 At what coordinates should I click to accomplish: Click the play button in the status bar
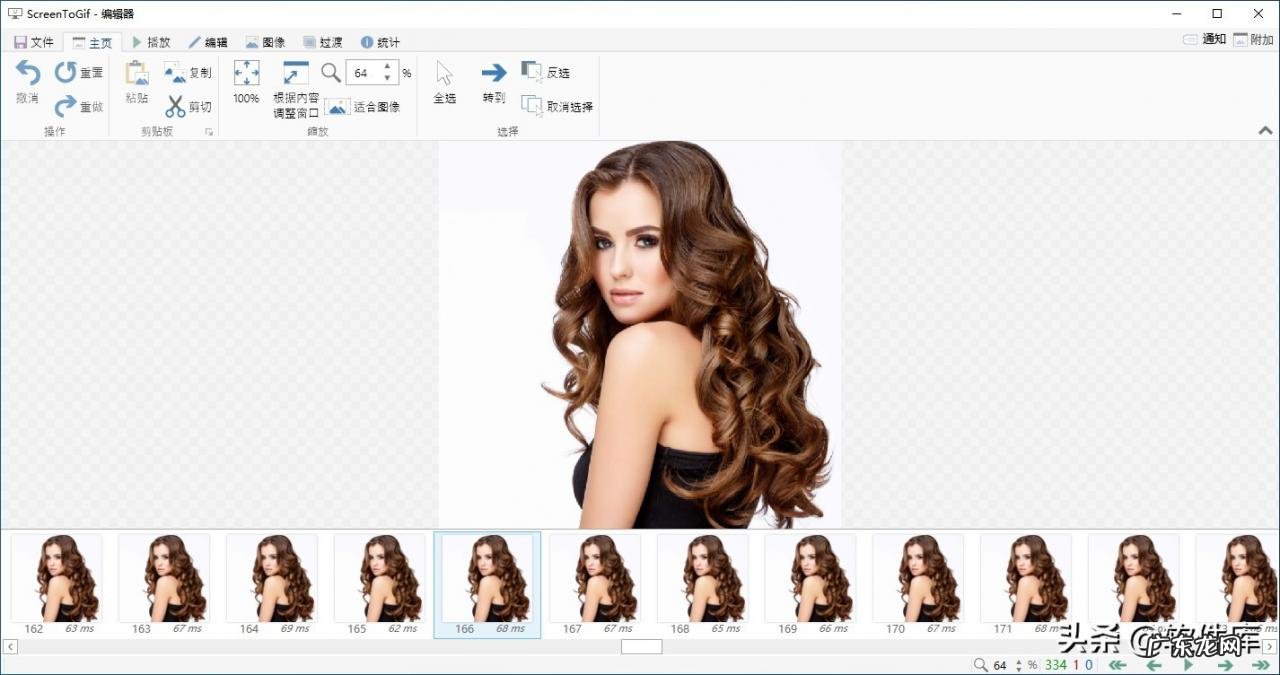(1188, 665)
